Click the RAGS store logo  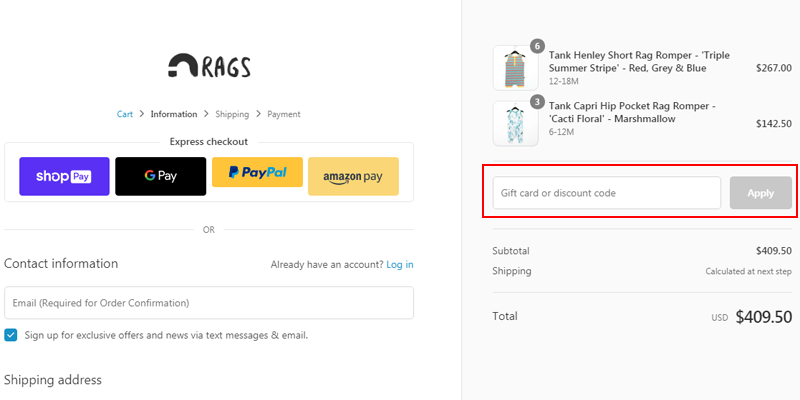click(209, 66)
